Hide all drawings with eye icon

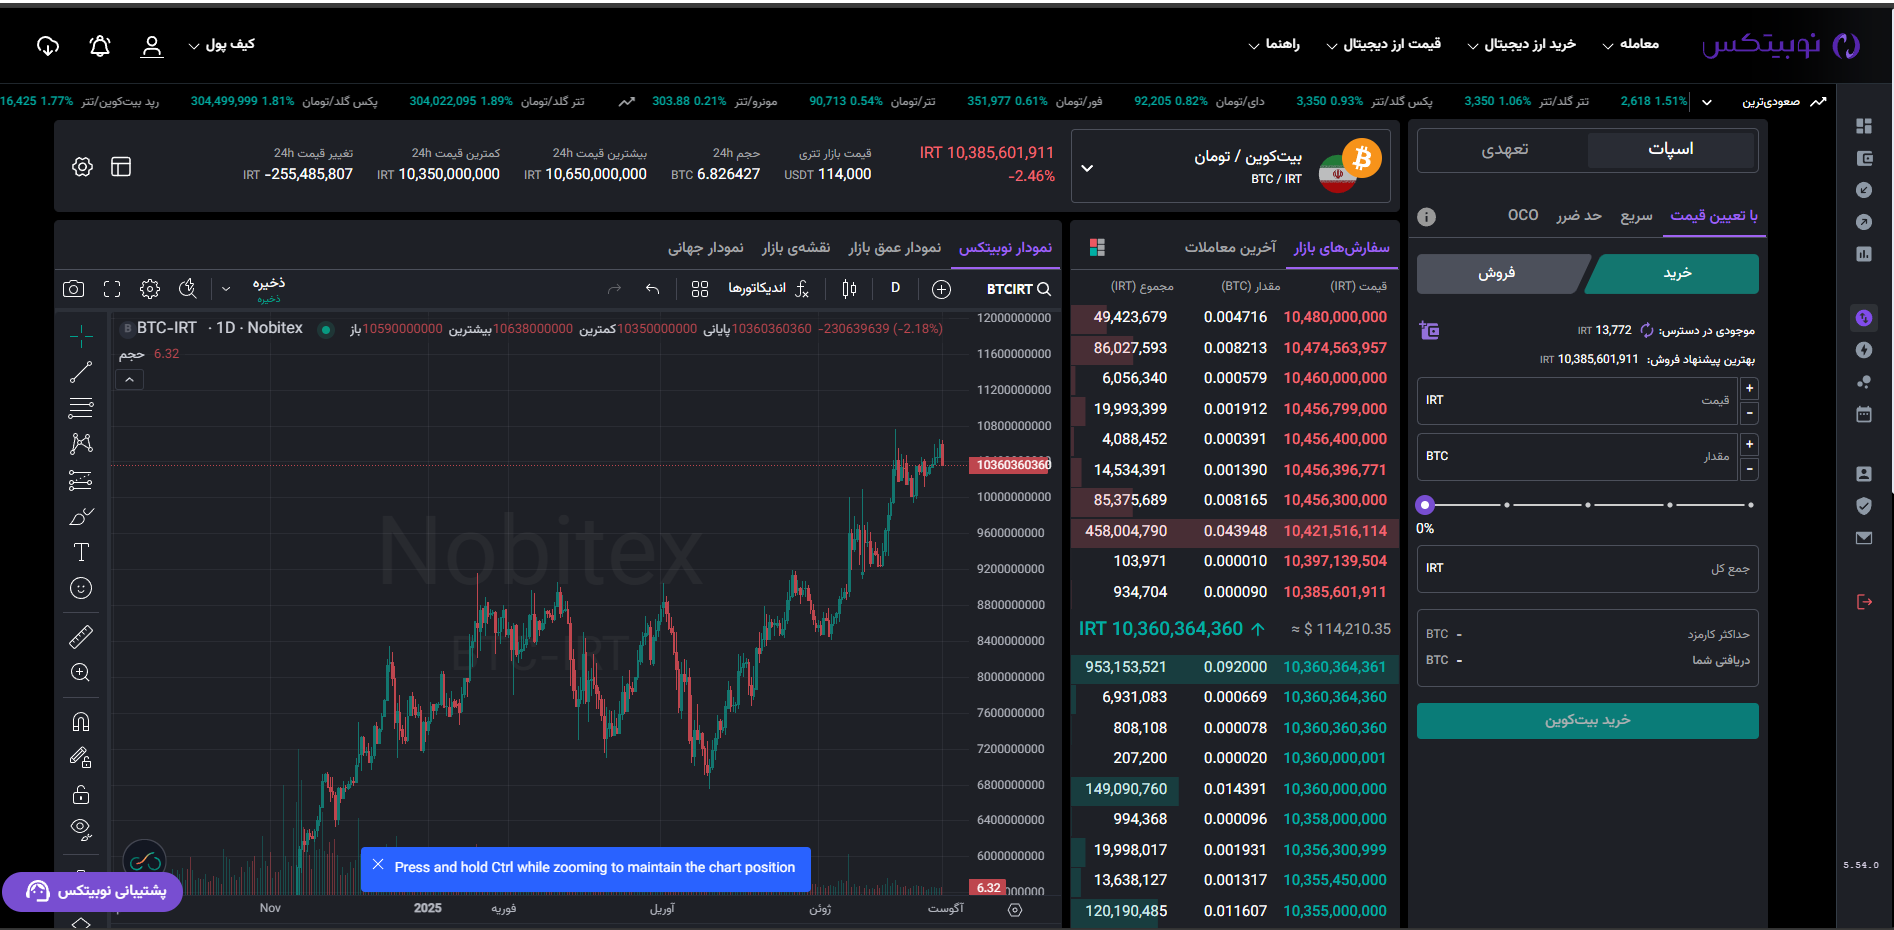click(81, 829)
